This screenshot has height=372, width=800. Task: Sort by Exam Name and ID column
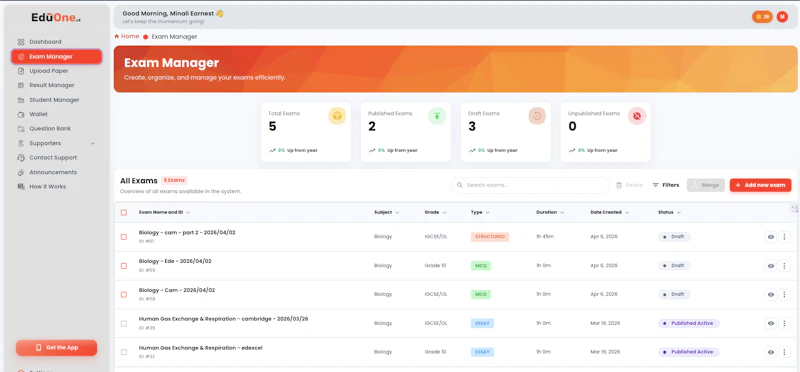(164, 212)
